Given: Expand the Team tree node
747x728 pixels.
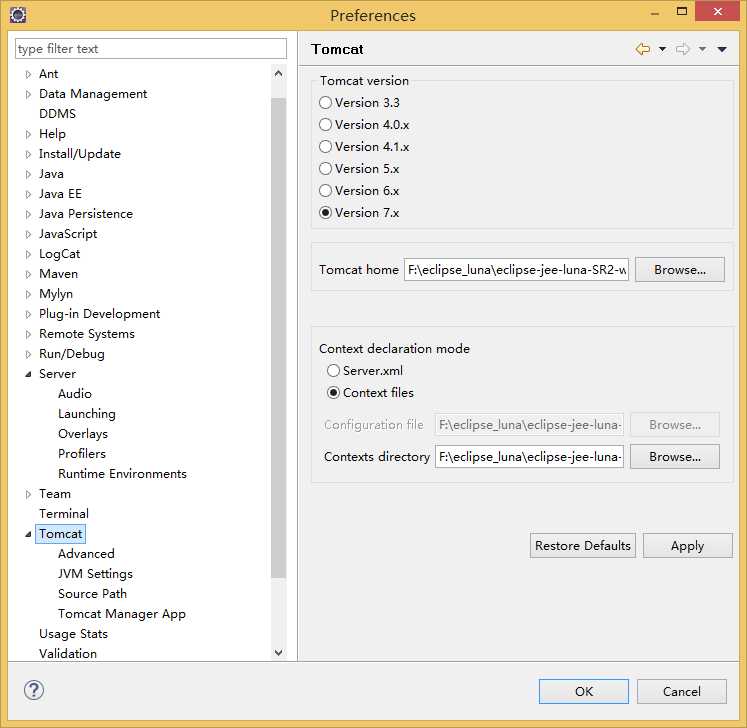Looking at the screenshot, I should coord(28,495).
